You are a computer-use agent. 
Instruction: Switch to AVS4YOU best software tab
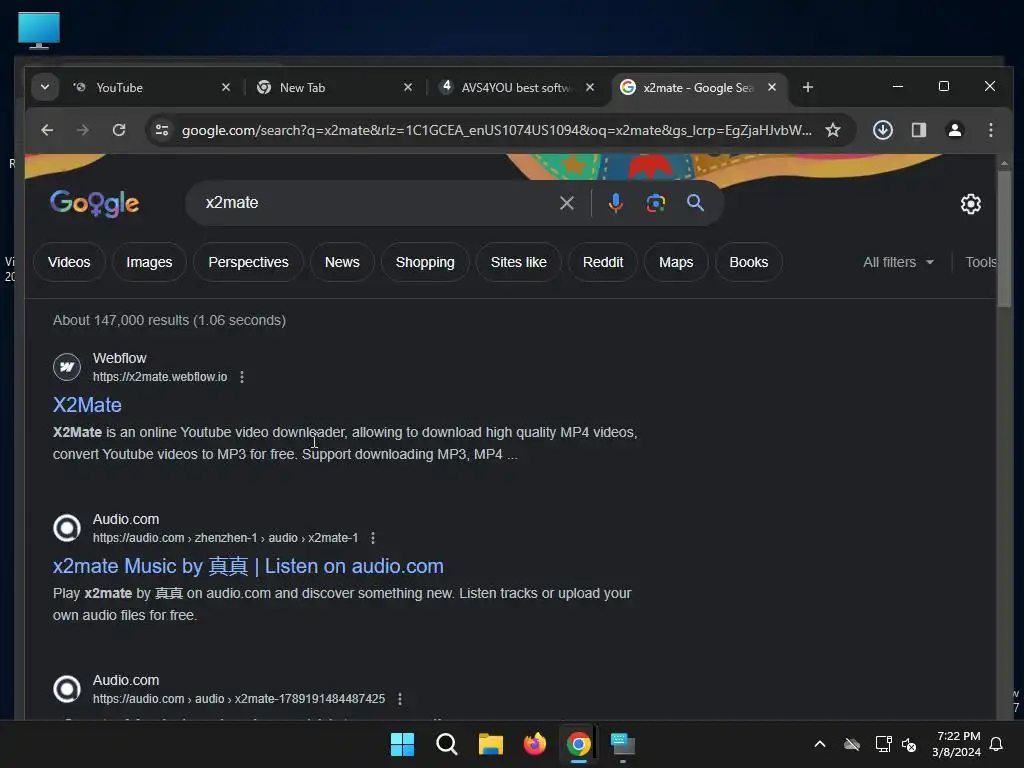coord(516,87)
